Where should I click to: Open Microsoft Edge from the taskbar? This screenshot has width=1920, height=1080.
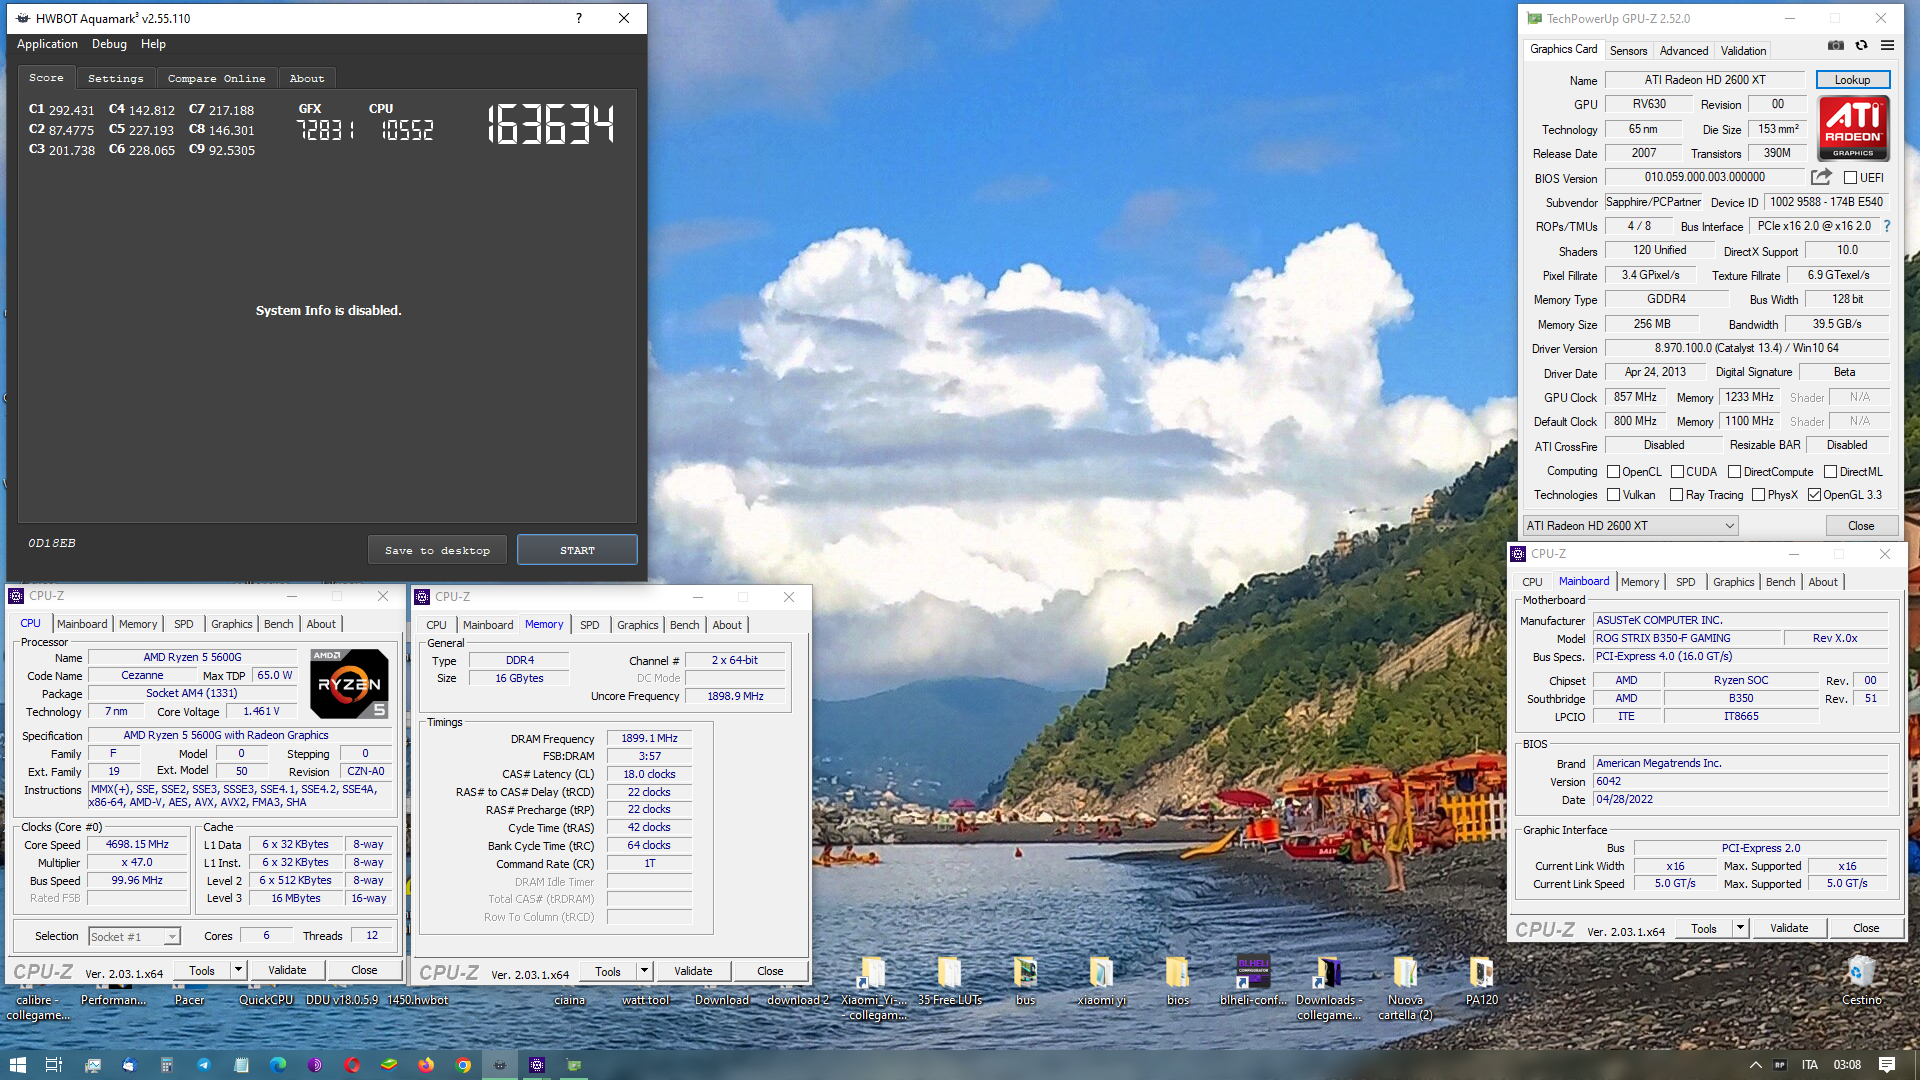278,1065
